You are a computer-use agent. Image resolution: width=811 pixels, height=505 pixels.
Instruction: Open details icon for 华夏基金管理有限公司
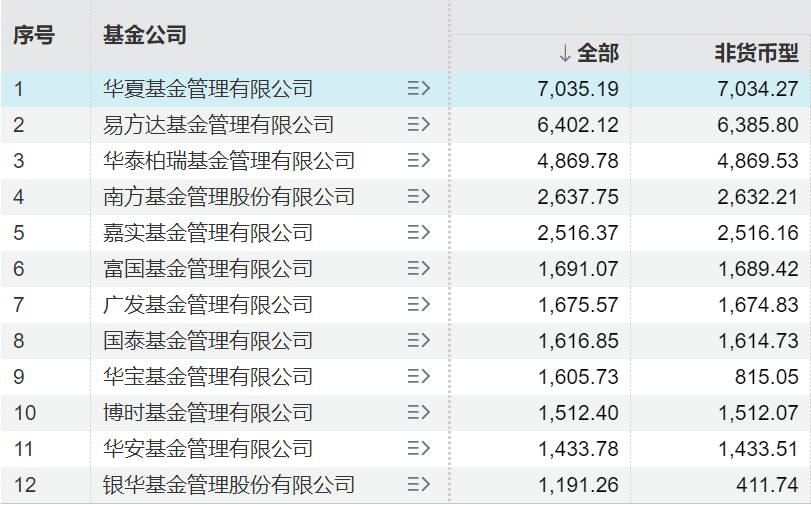click(x=418, y=88)
